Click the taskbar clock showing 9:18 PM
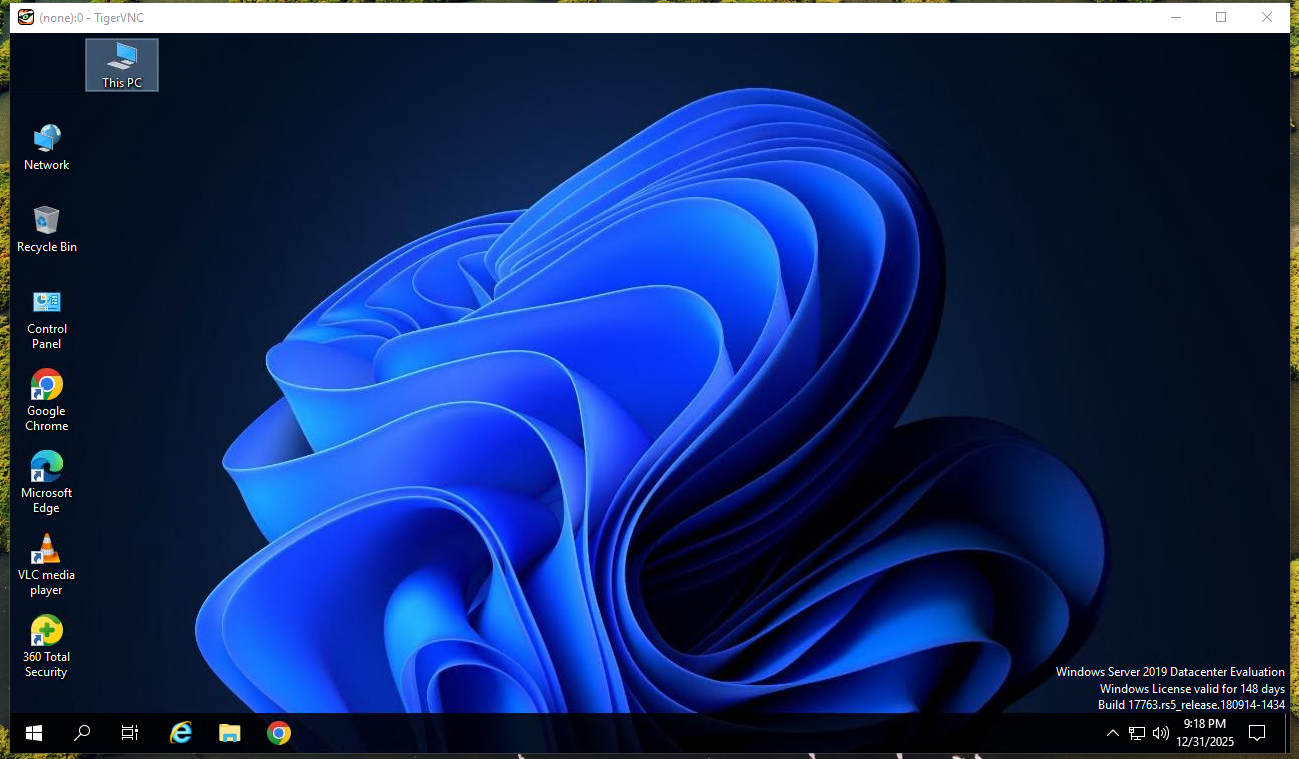Screen dimensions: 1299x759 coord(1205,732)
